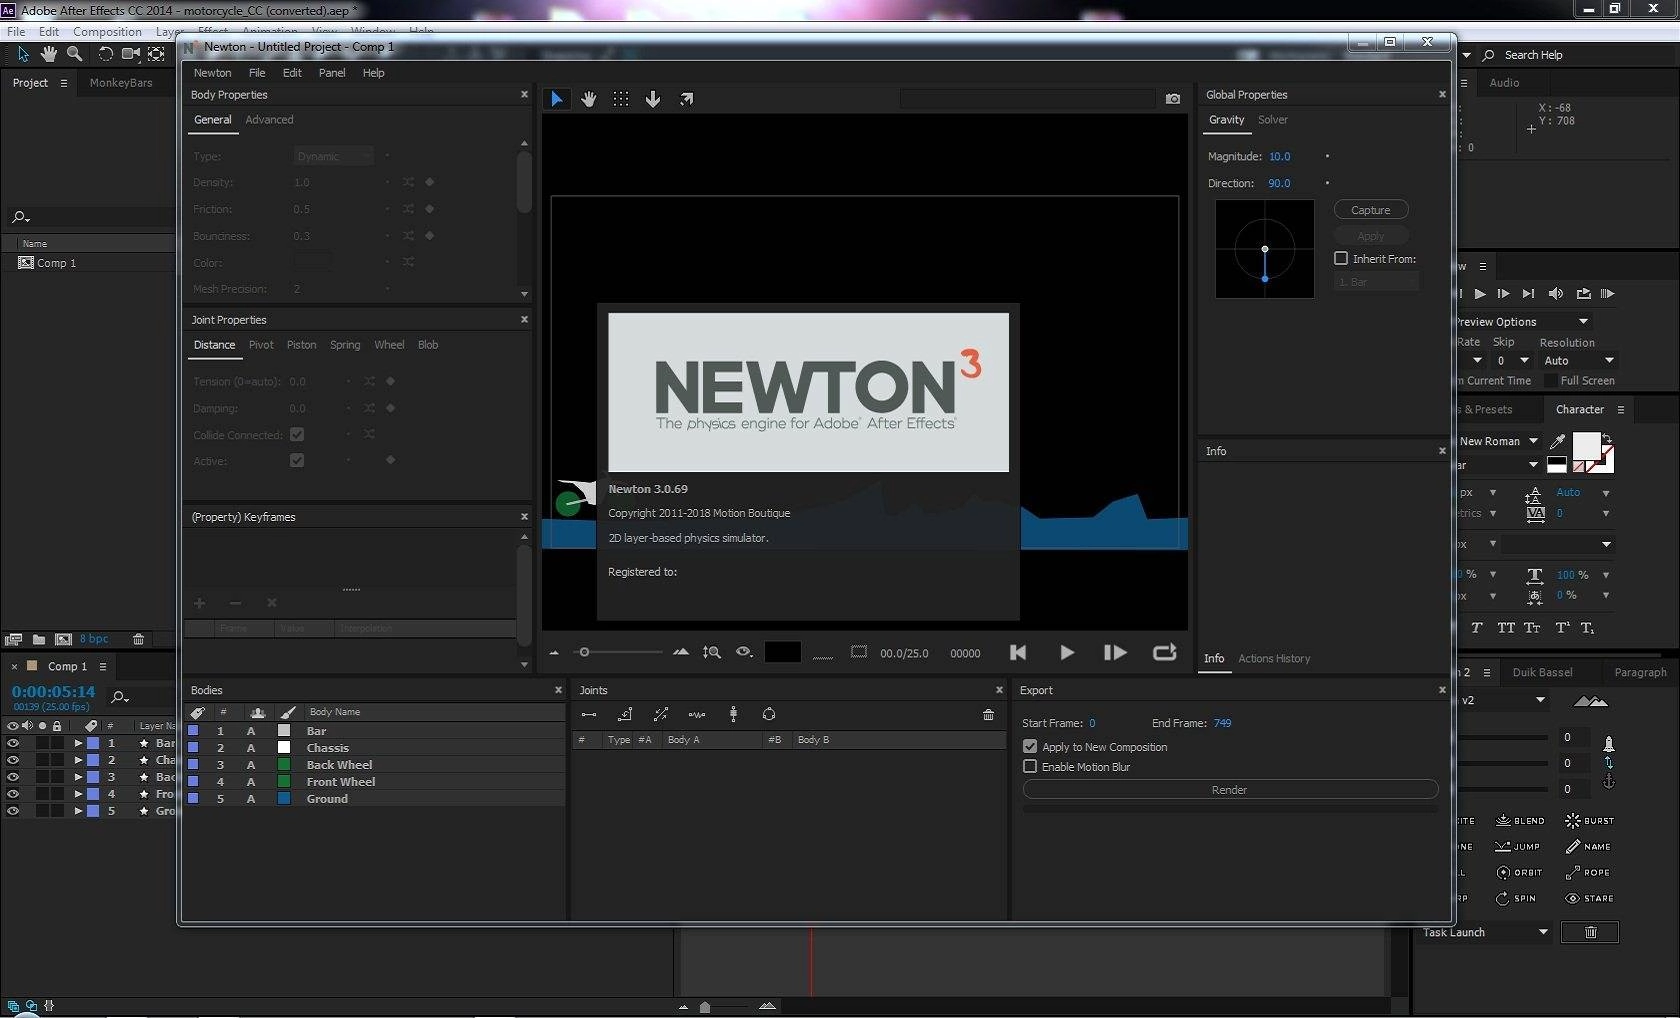This screenshot has width=1680, height=1018.
Task: Enable Motion Blur checkbox in Export
Action: [x=1030, y=766]
